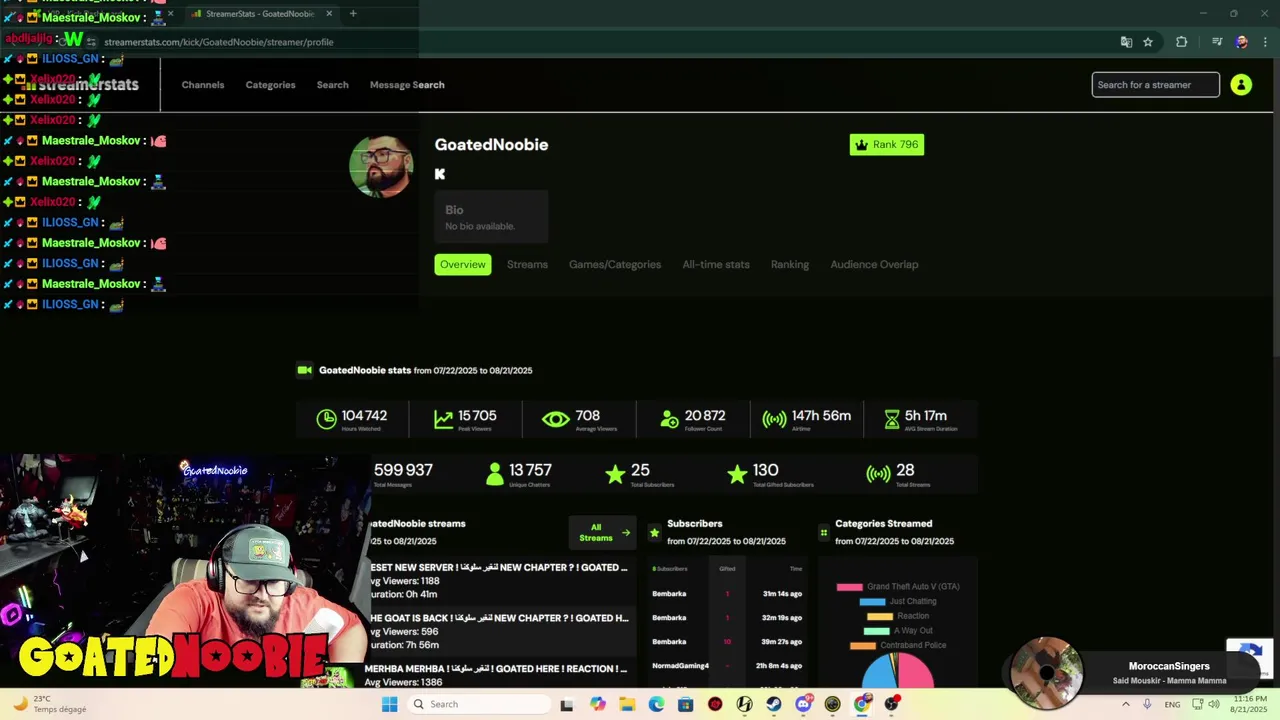This screenshot has height=720, width=1280.
Task: Click the clock icon for Hours Watched
Action: (327, 420)
